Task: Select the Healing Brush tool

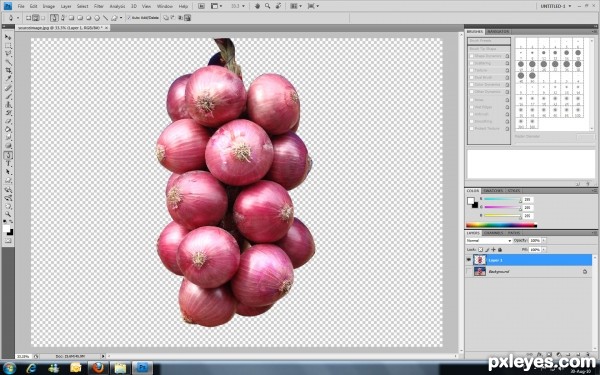Action: (8, 88)
